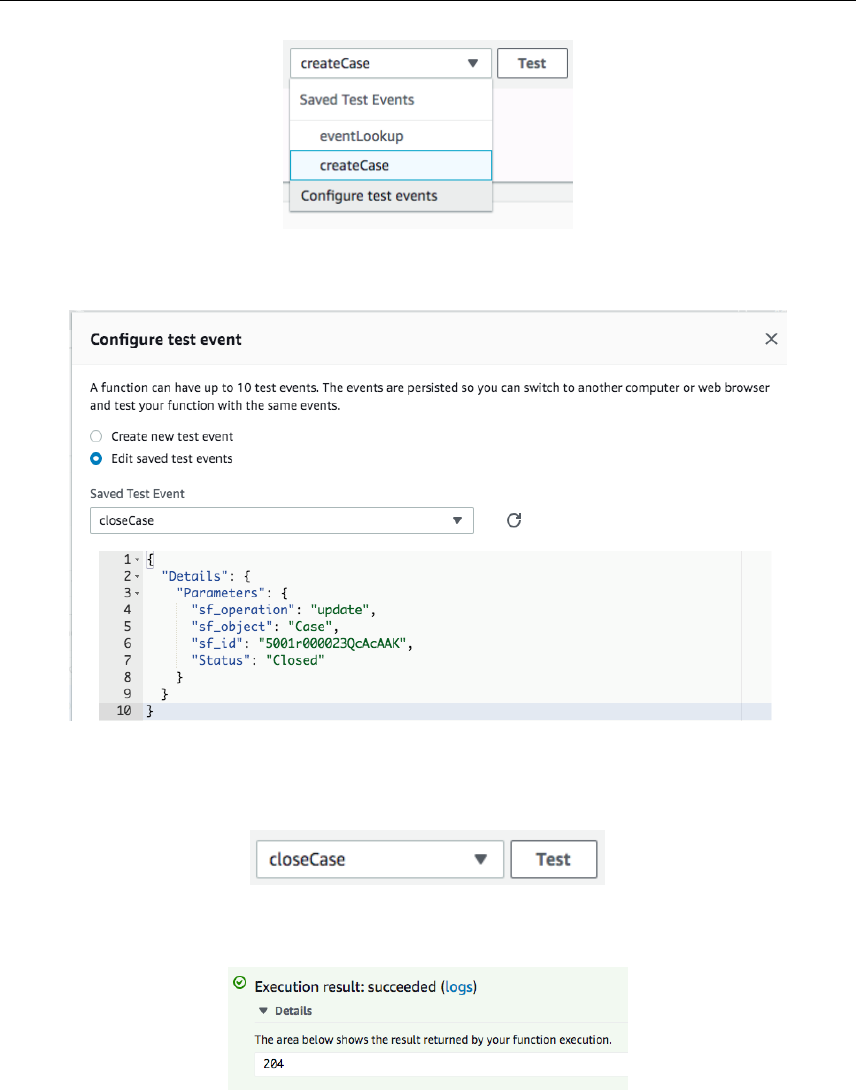Collapse the Parameters fold arrow on line 3
Viewport: 856px width, 1090px height.
tap(137, 593)
